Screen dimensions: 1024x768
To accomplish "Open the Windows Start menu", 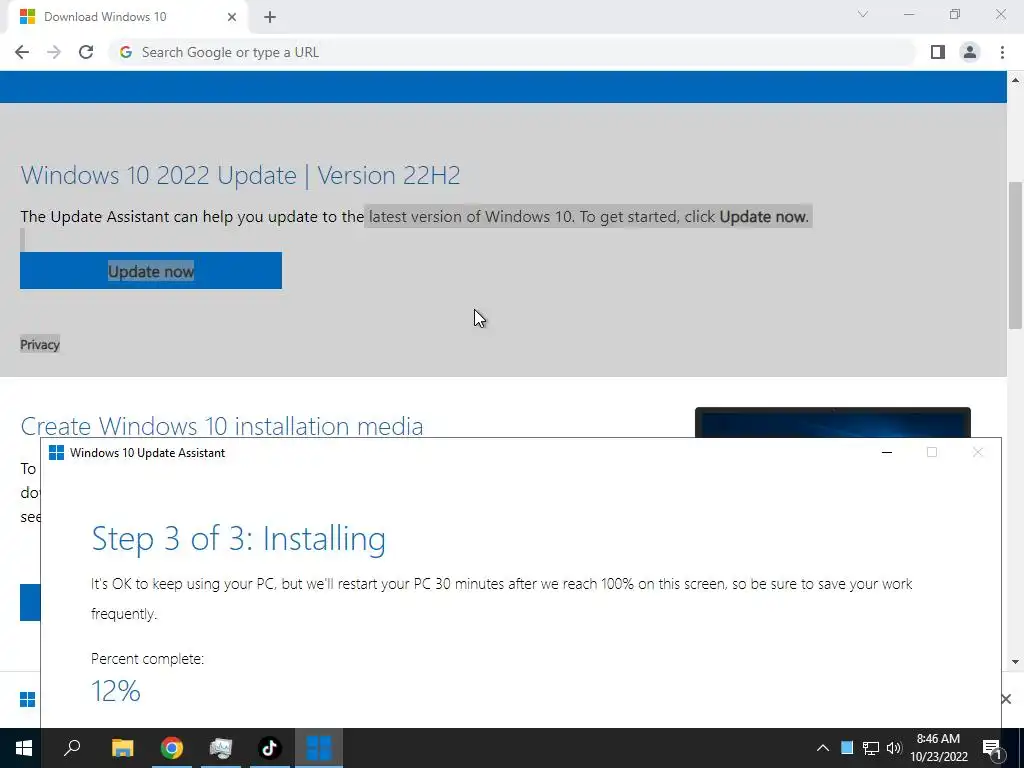I will [24, 748].
